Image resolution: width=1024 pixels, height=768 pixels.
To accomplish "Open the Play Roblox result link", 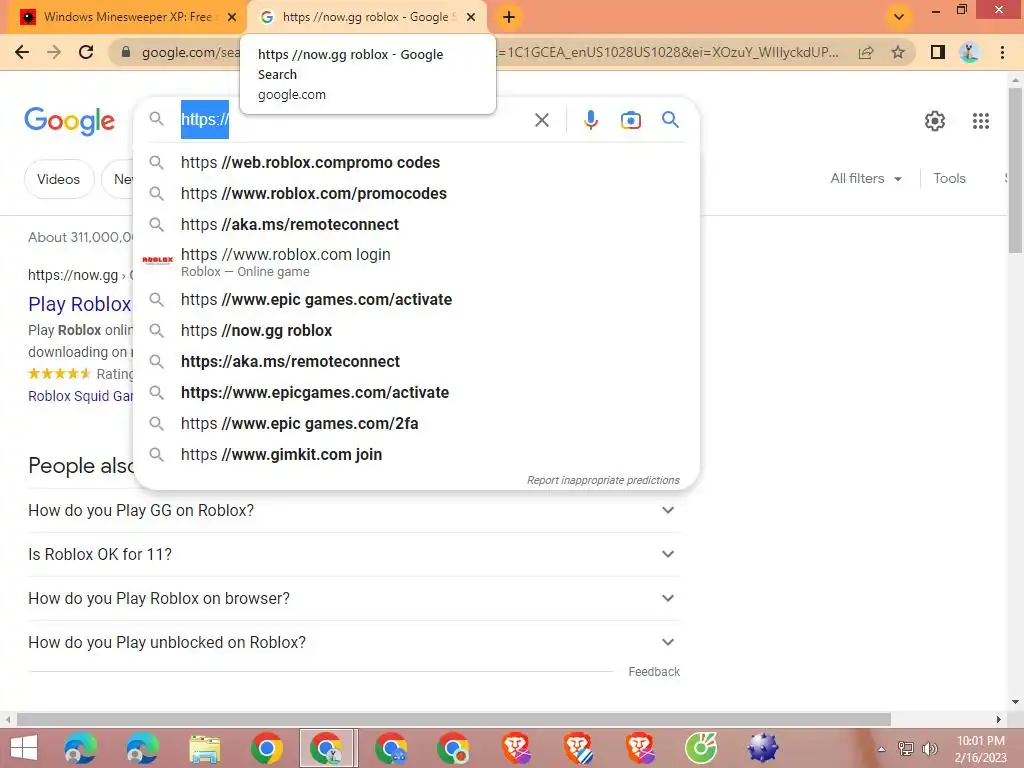I will point(80,304).
